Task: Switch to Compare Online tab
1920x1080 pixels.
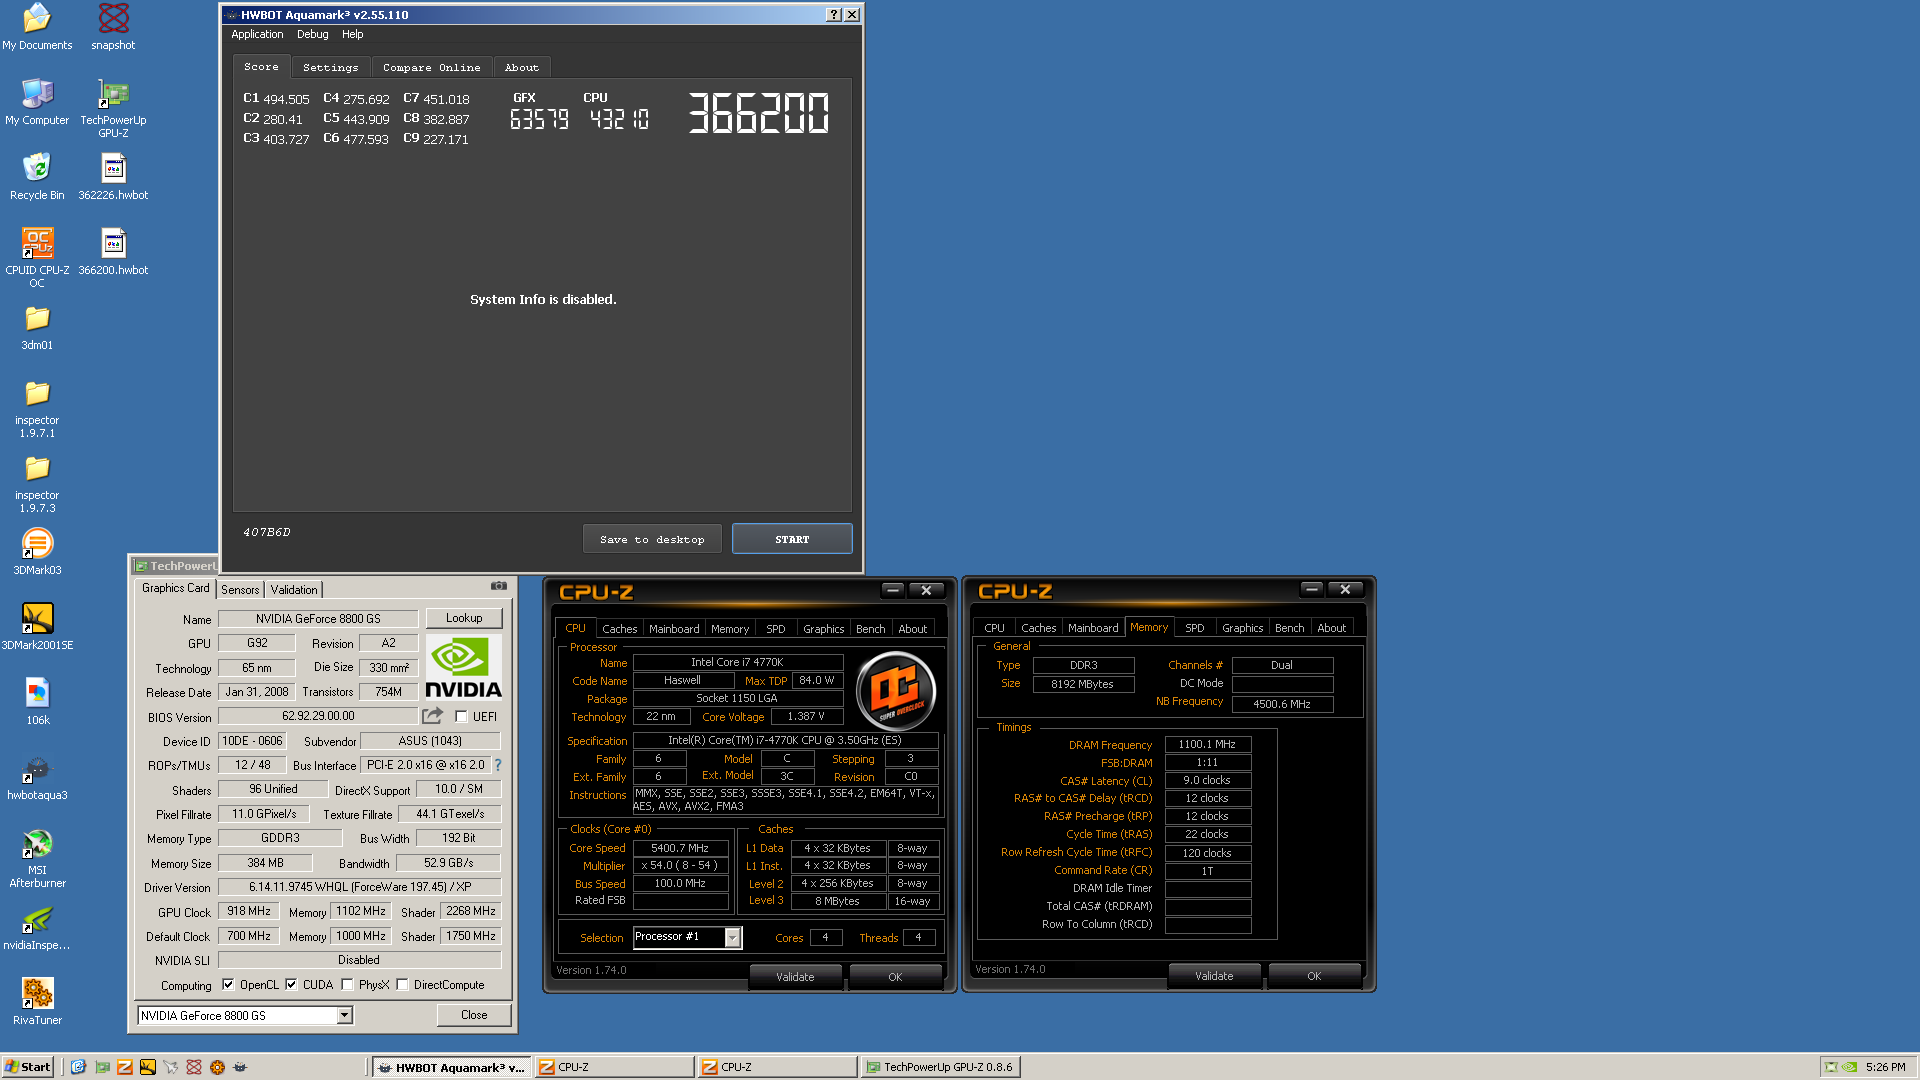Action: 431,67
